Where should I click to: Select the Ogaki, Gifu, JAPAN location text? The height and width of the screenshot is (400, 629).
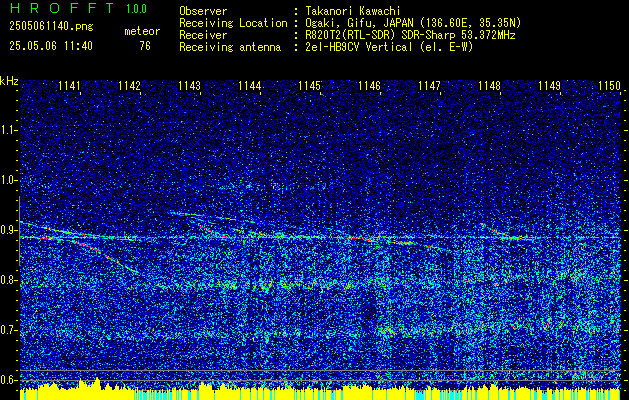pos(413,23)
